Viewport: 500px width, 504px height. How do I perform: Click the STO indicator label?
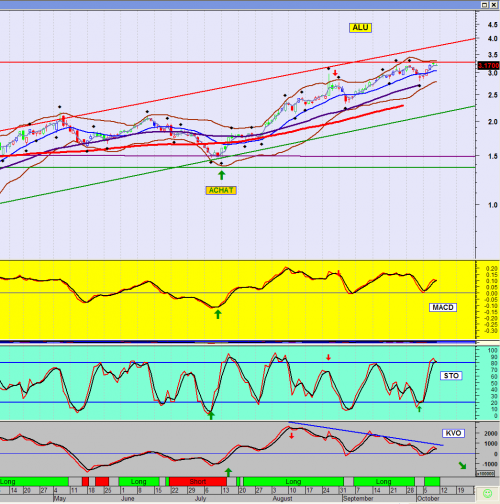point(451,376)
